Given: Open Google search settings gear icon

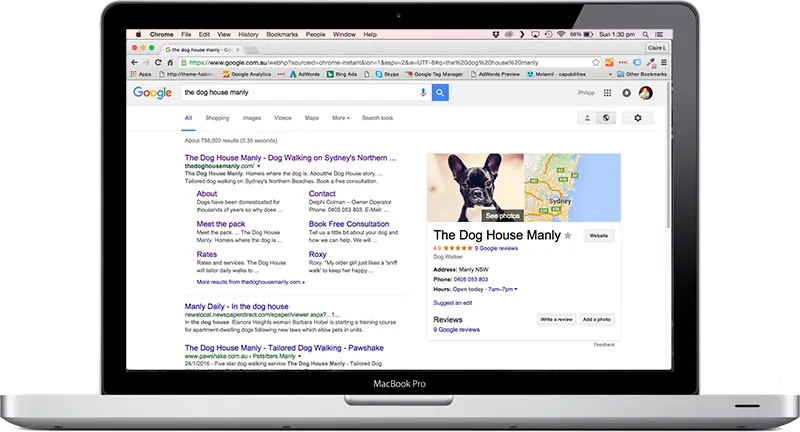Looking at the screenshot, I should pos(638,118).
